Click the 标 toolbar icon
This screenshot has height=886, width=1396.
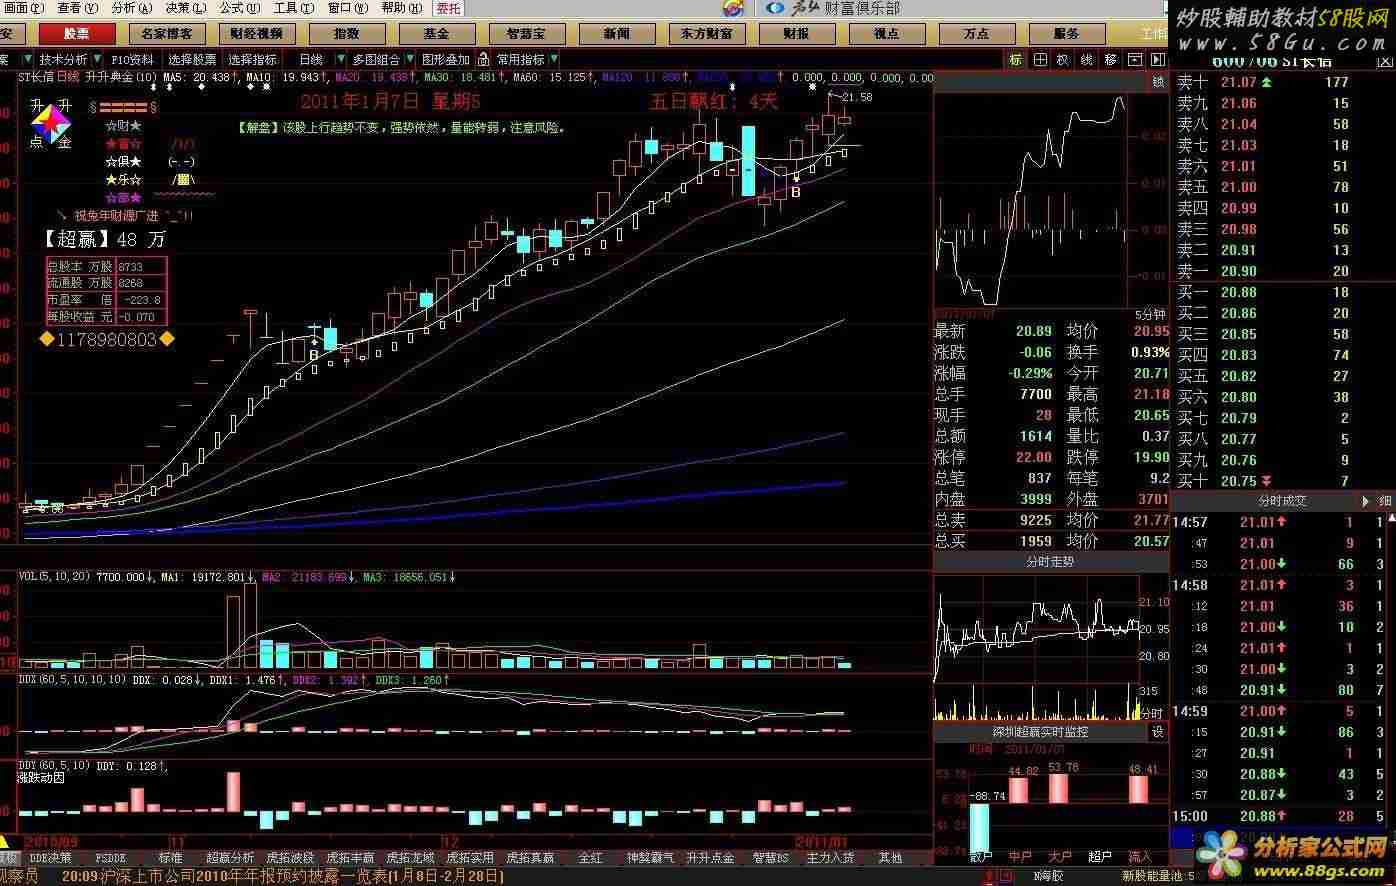point(1016,60)
